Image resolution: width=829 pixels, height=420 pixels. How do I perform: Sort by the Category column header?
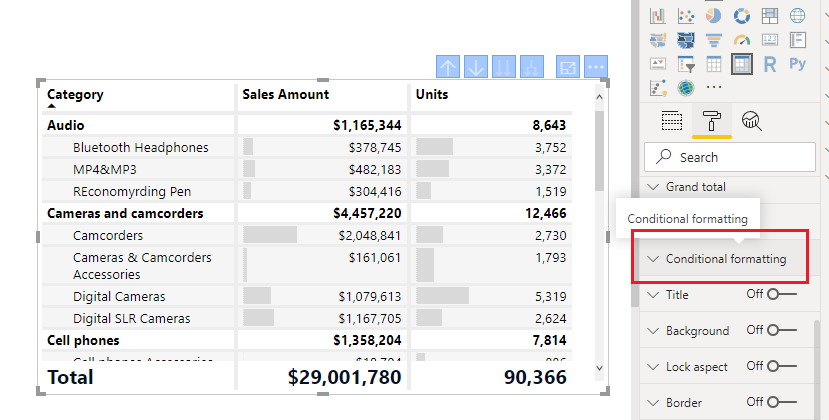point(76,95)
